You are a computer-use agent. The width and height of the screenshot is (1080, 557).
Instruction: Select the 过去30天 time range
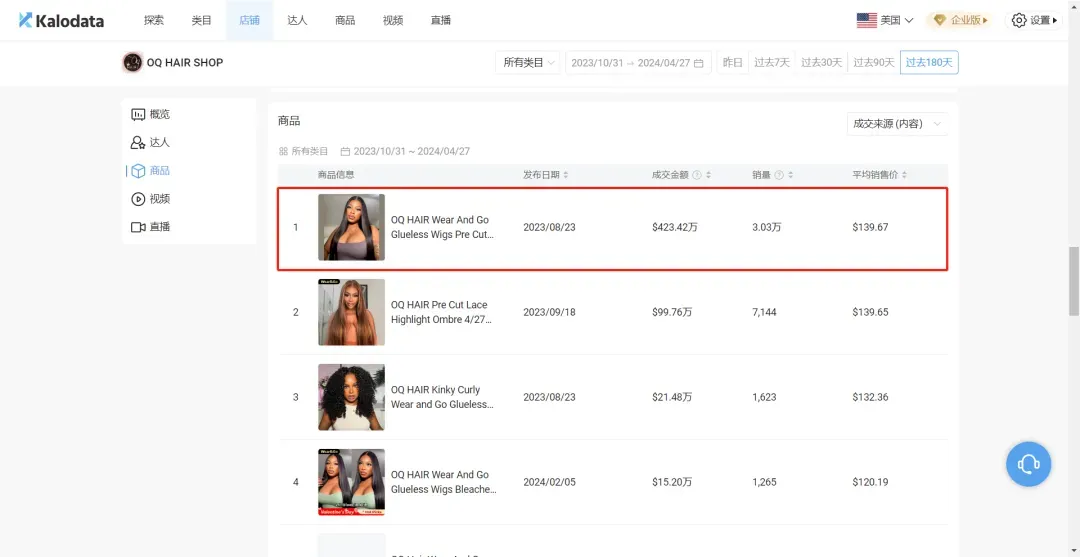tap(821, 63)
